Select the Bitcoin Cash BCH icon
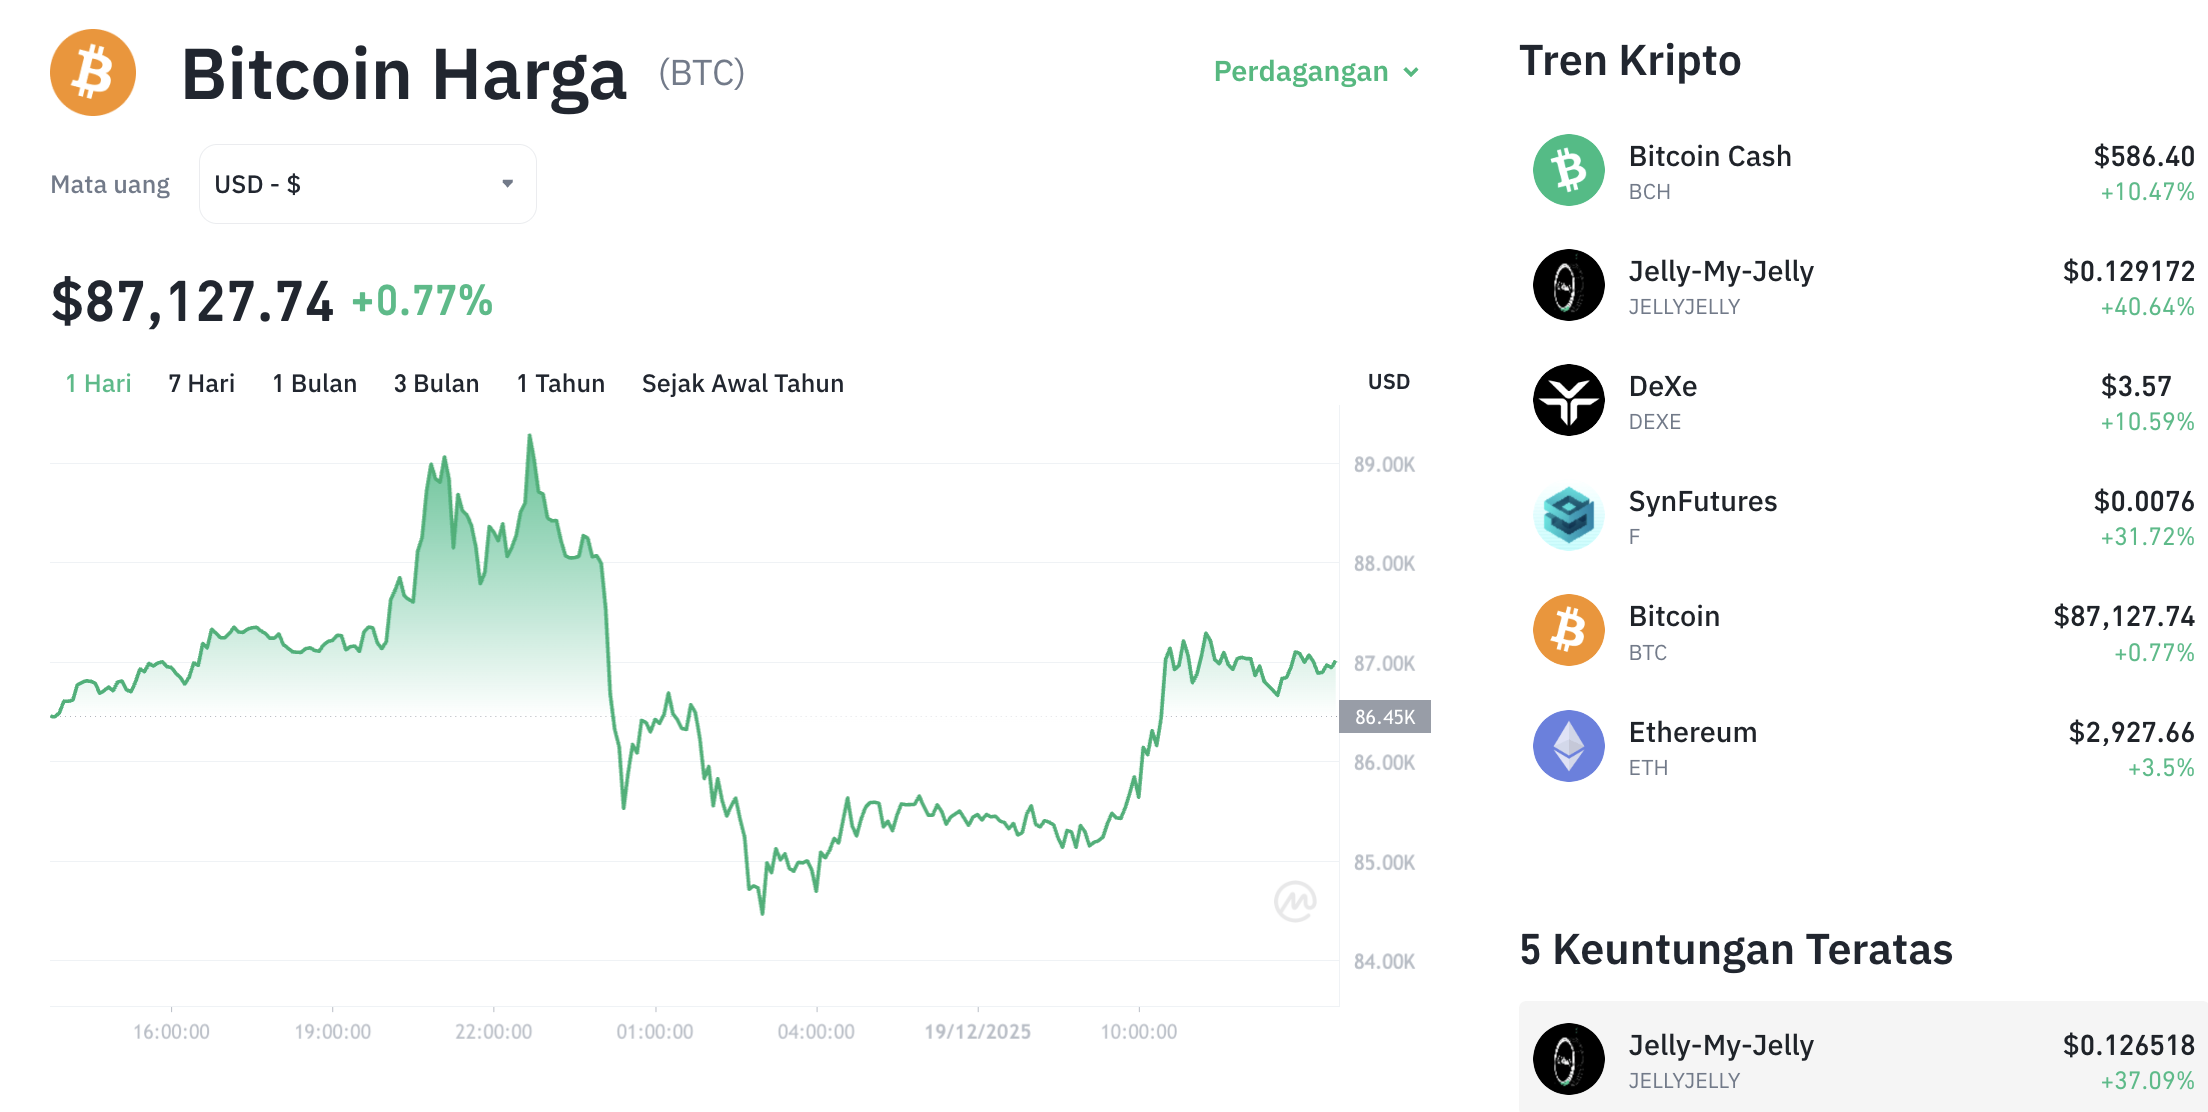This screenshot has width=2208, height=1112. (1567, 170)
